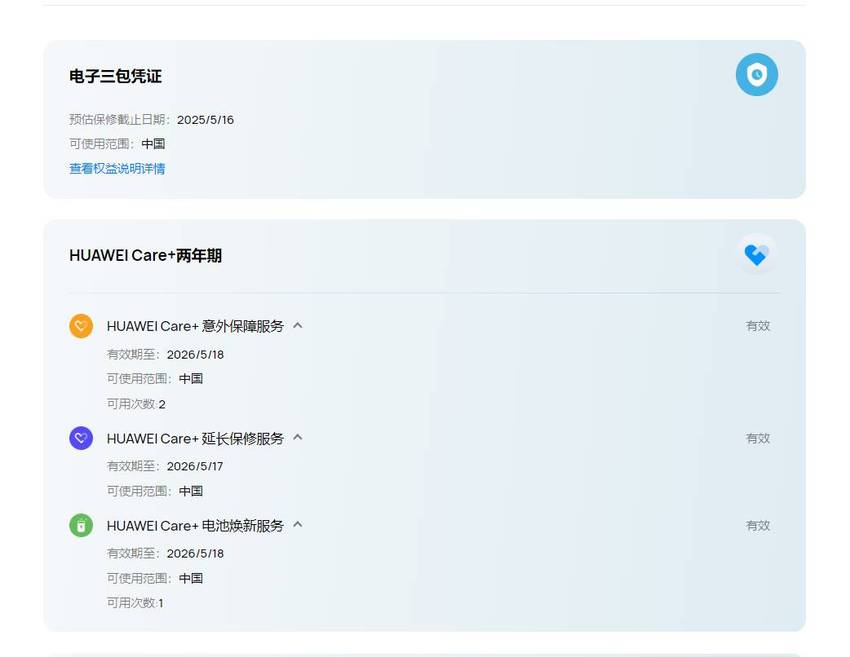
Task: Open the 查看权益说明详情 link
Action: tap(117, 169)
